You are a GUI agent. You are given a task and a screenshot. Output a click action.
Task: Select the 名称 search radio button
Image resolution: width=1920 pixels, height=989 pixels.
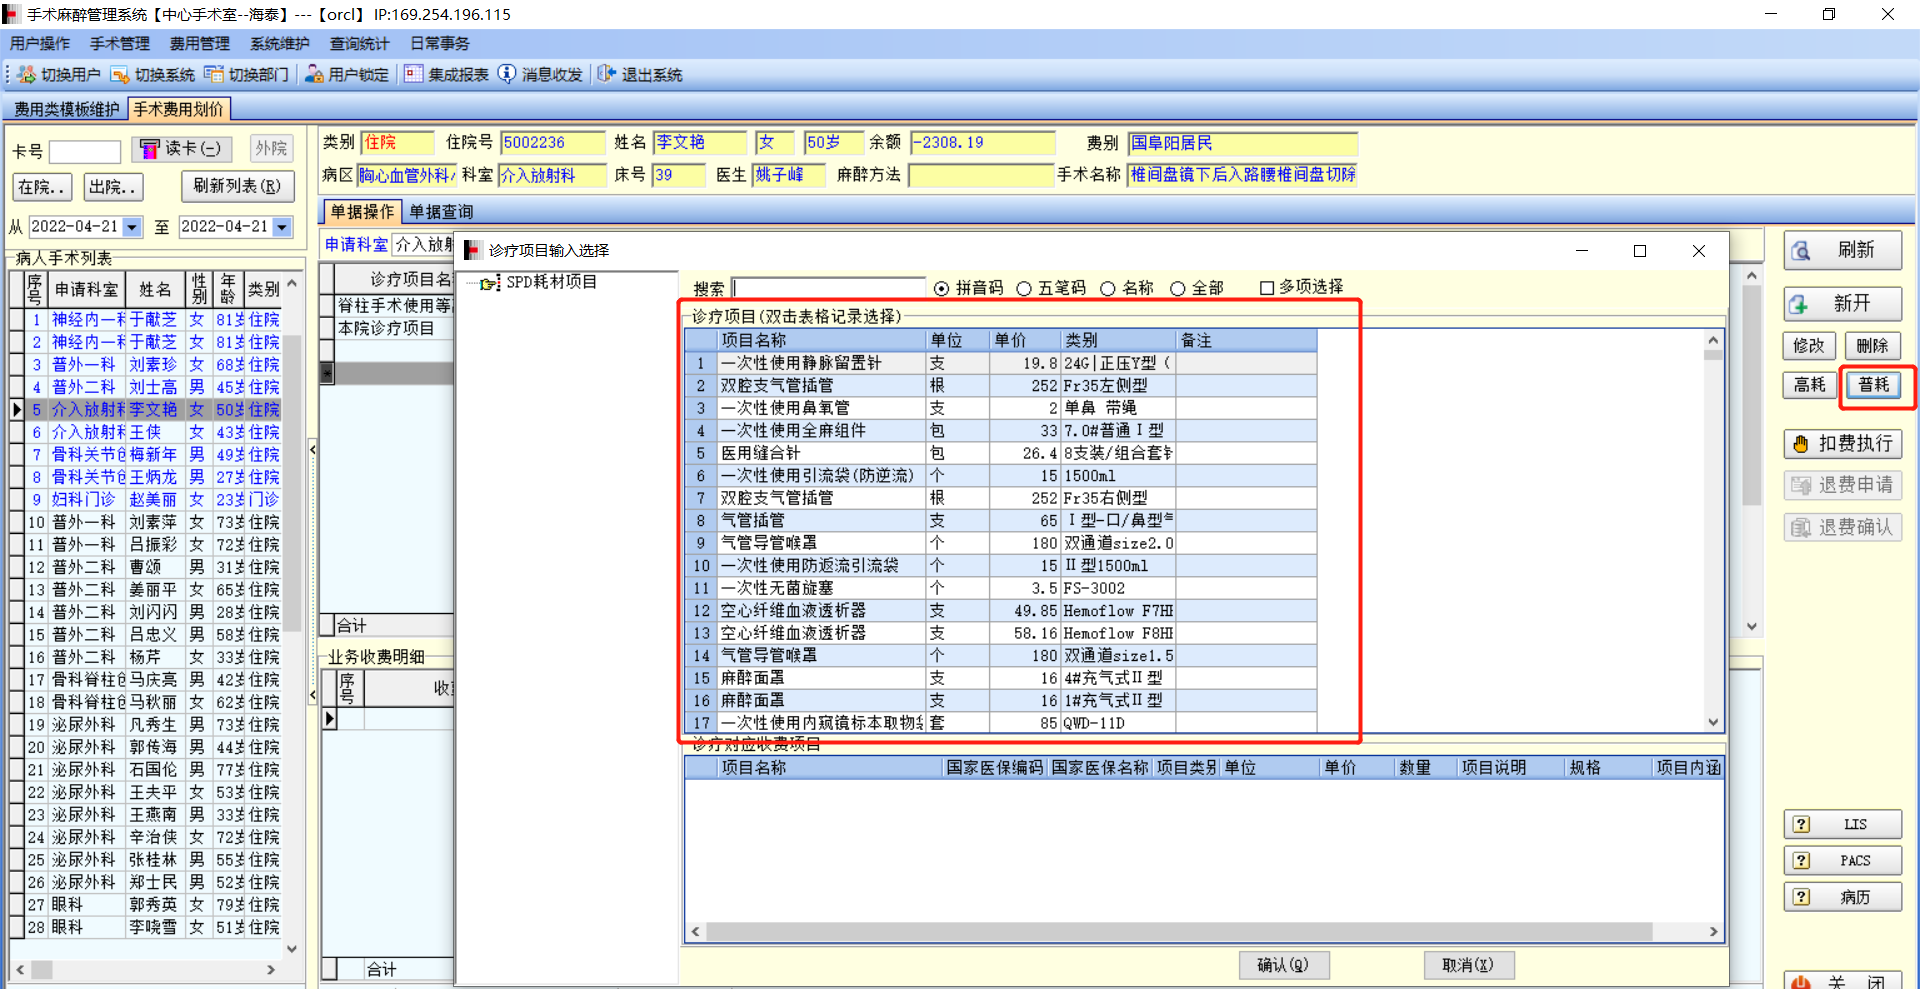click(x=1108, y=289)
